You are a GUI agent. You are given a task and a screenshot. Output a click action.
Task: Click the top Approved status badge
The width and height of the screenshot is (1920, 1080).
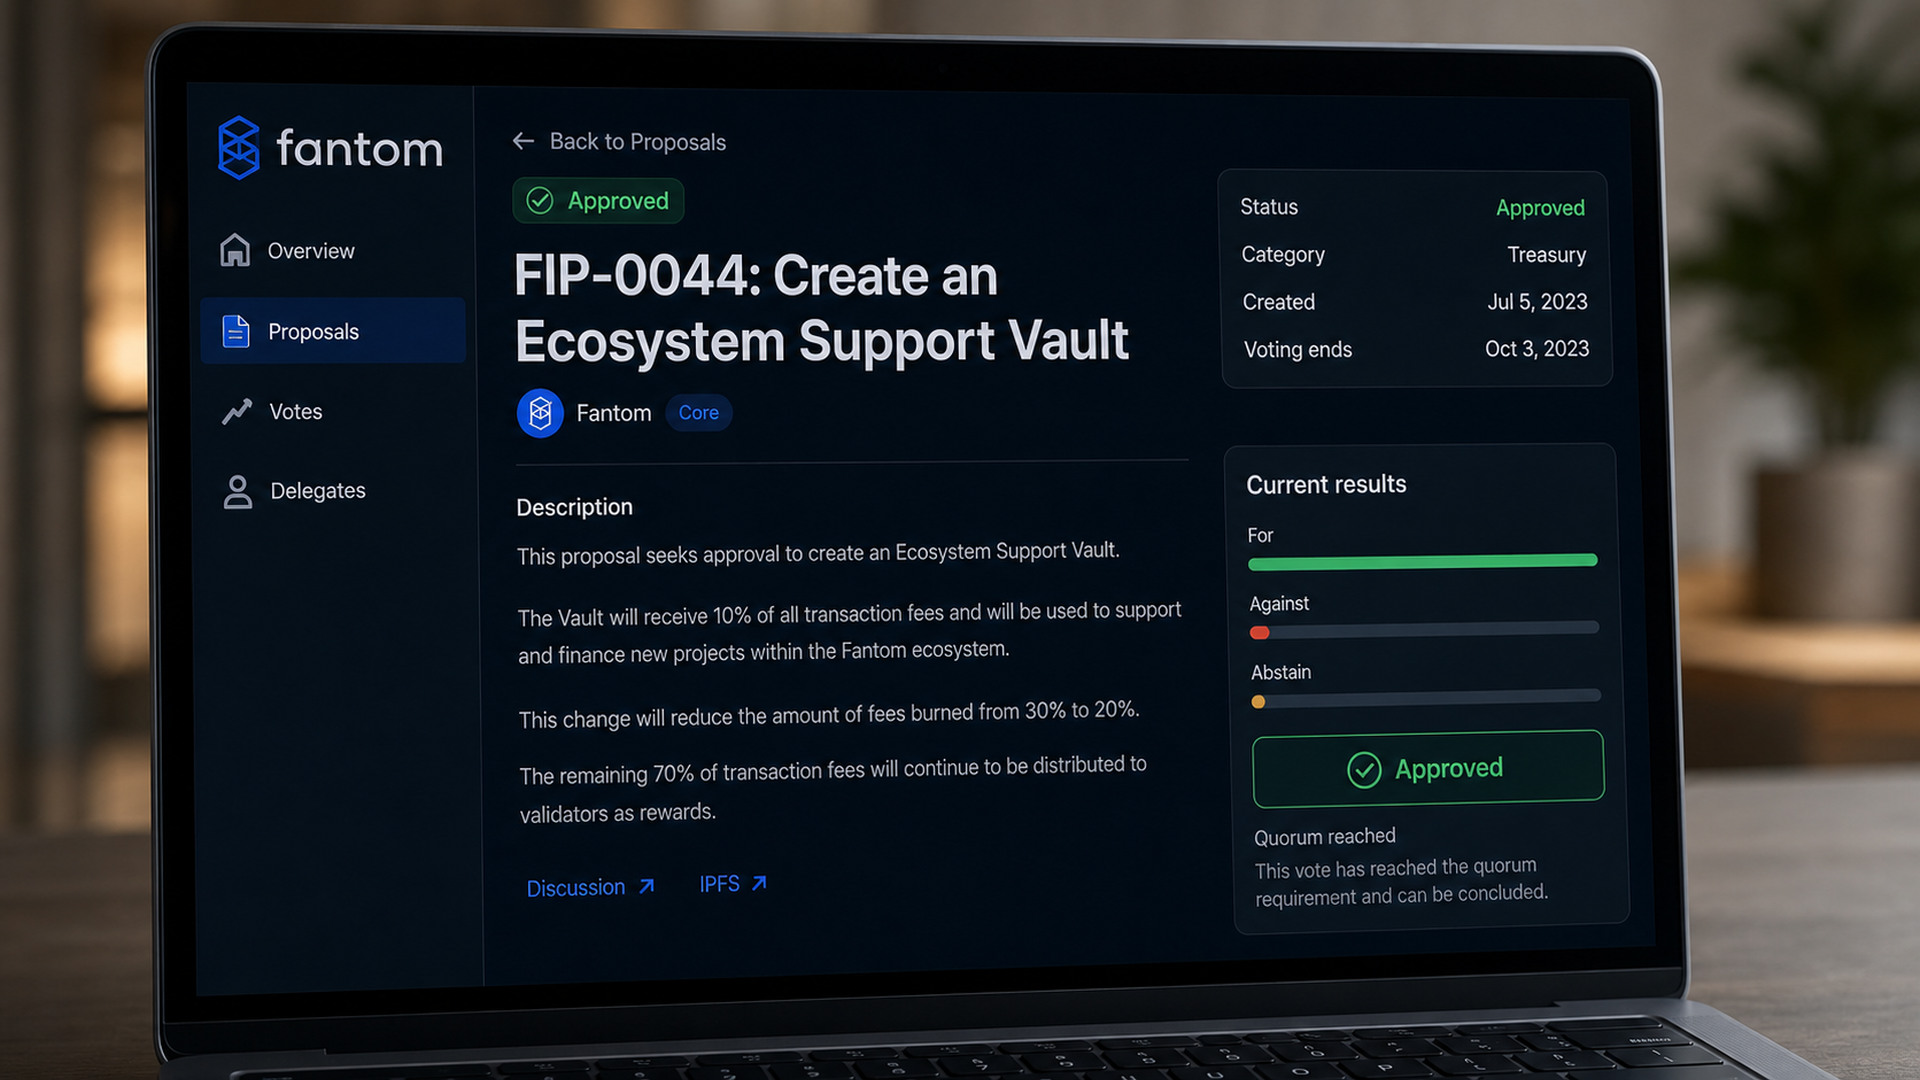tap(598, 201)
